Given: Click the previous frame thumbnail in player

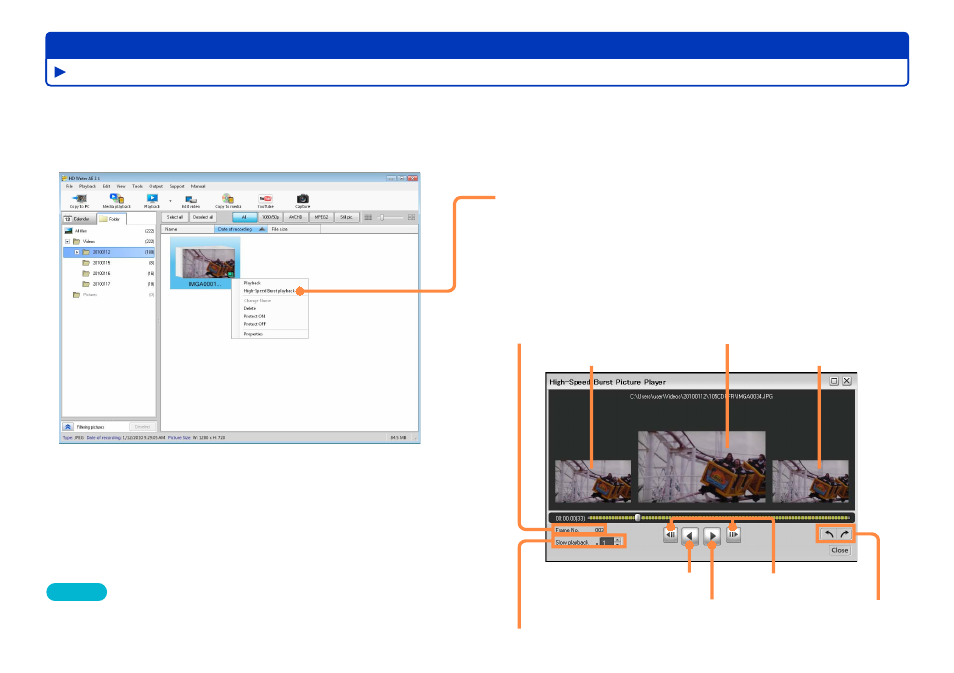Looking at the screenshot, I should [593, 481].
